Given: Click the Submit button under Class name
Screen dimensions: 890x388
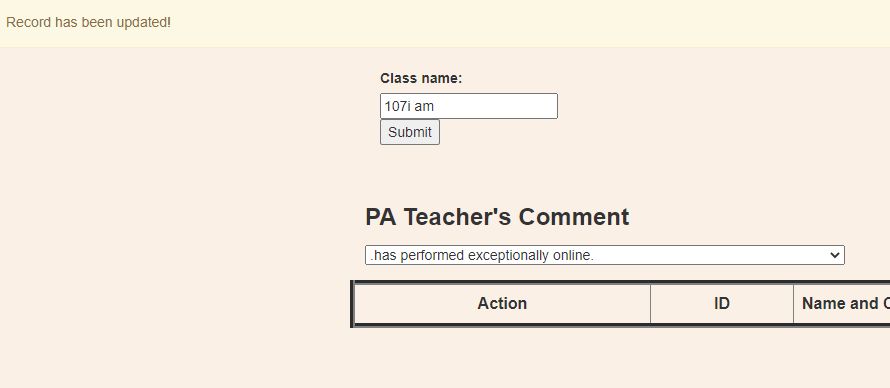Looking at the screenshot, I should pos(410,132).
